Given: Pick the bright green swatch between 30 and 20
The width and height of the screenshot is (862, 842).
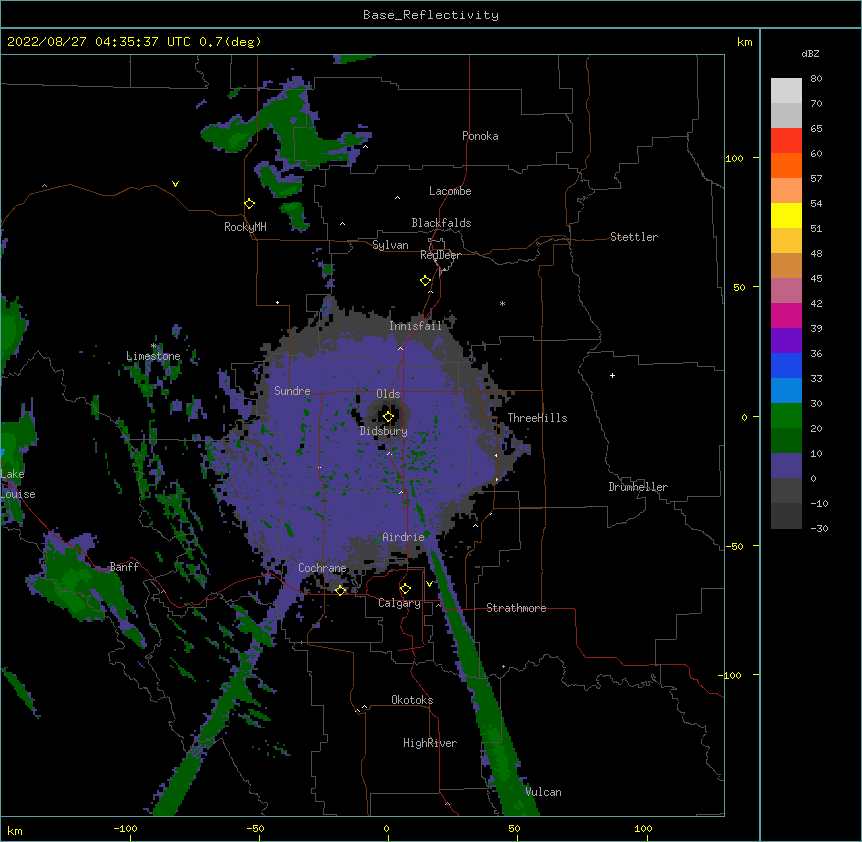Looking at the screenshot, I should [786, 416].
